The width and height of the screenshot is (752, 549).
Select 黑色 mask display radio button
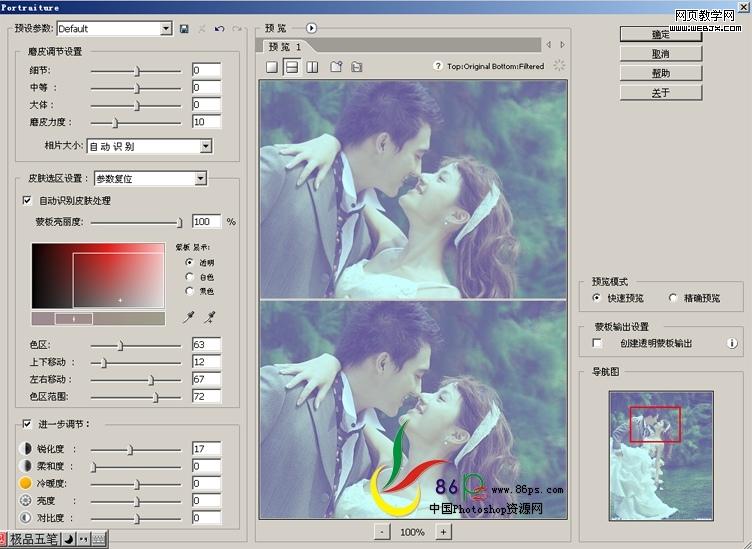click(189, 291)
